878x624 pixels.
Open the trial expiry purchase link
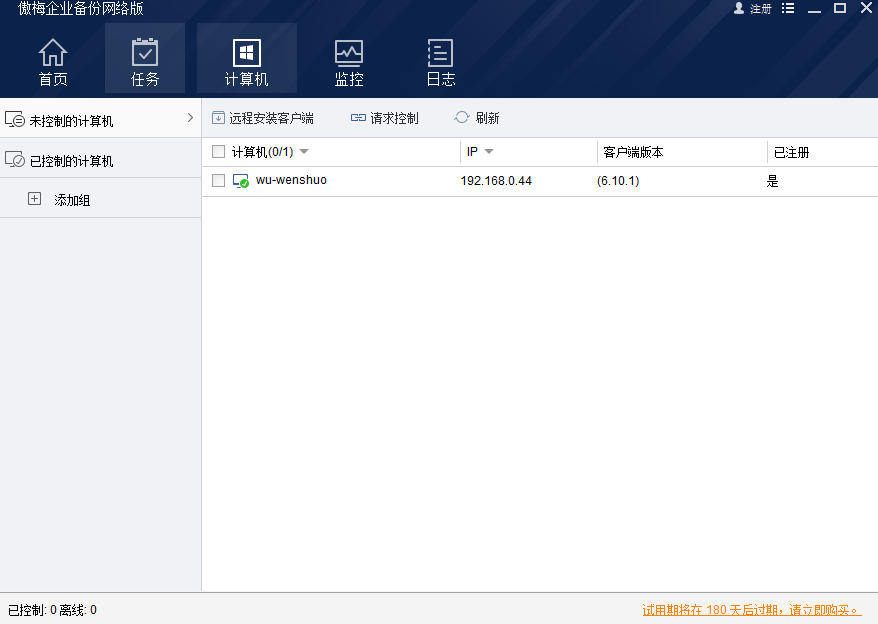coord(751,609)
